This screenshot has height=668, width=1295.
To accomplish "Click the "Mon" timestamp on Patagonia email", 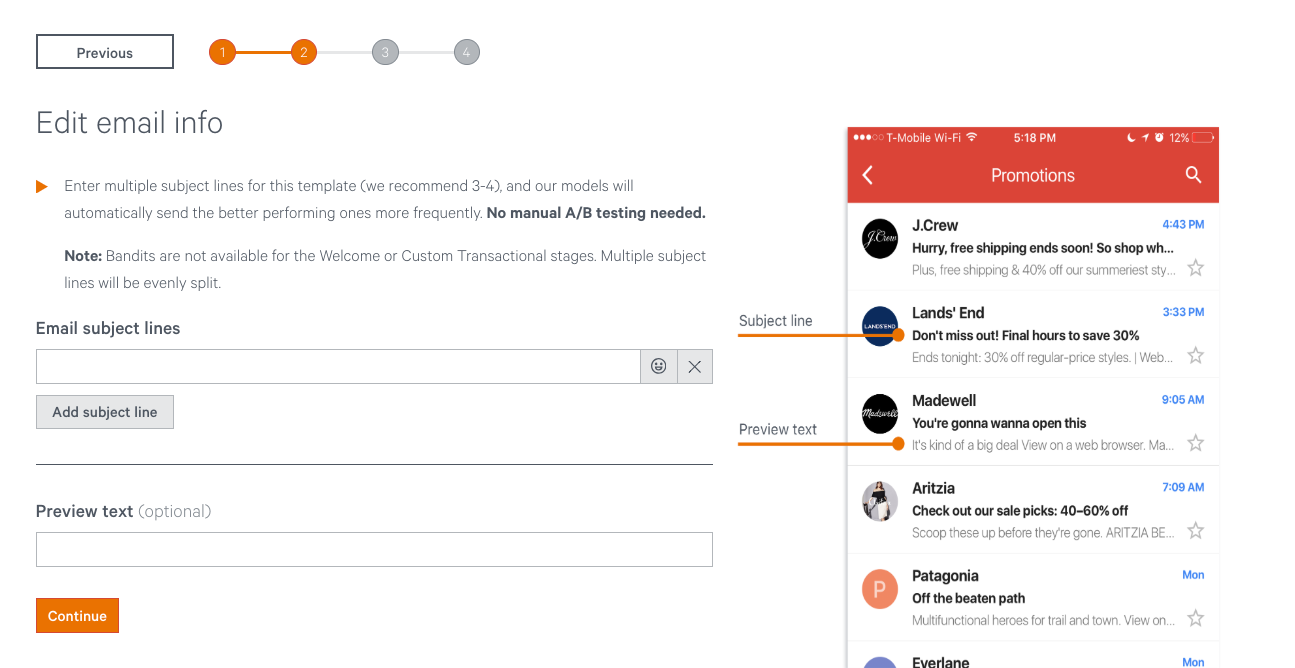I will click(1193, 575).
